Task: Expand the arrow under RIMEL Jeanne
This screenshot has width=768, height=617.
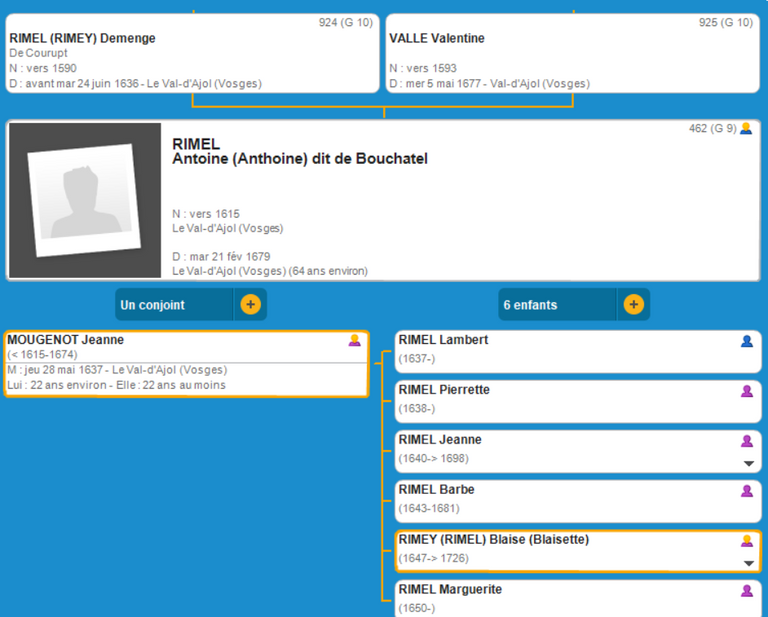Action: 748,464
